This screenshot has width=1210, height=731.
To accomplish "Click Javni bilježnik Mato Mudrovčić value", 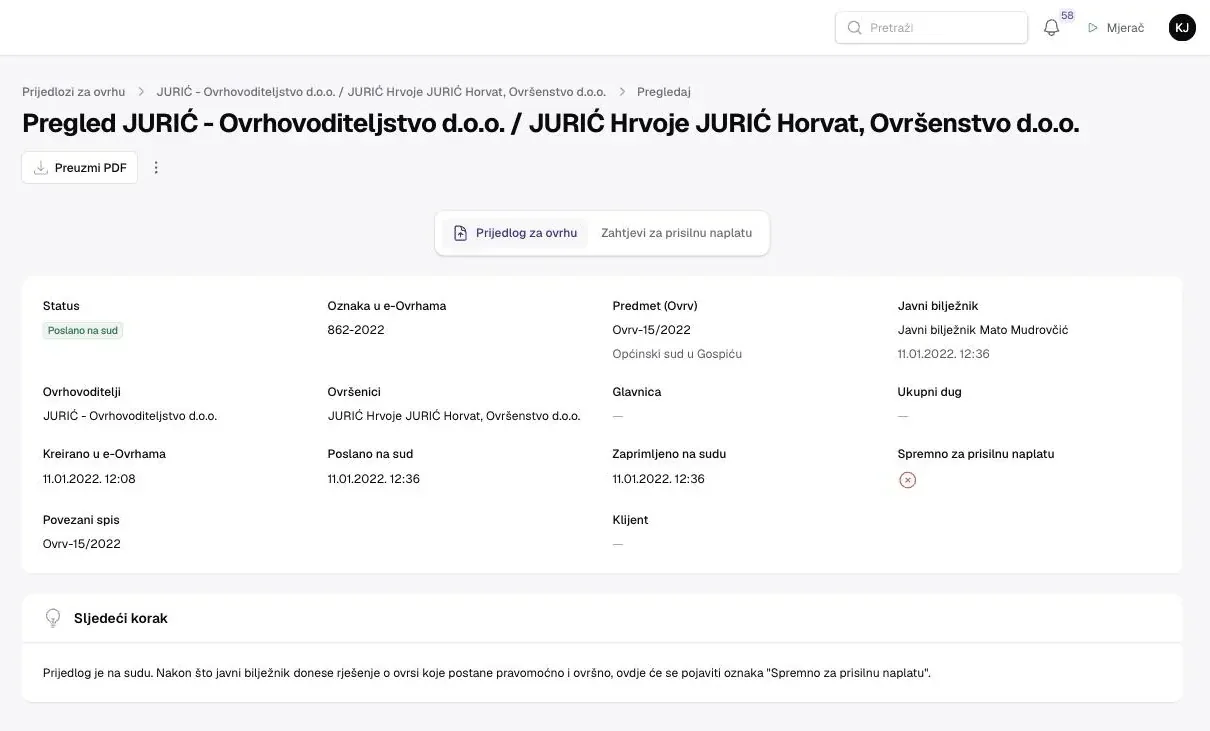I will coord(983,330).
